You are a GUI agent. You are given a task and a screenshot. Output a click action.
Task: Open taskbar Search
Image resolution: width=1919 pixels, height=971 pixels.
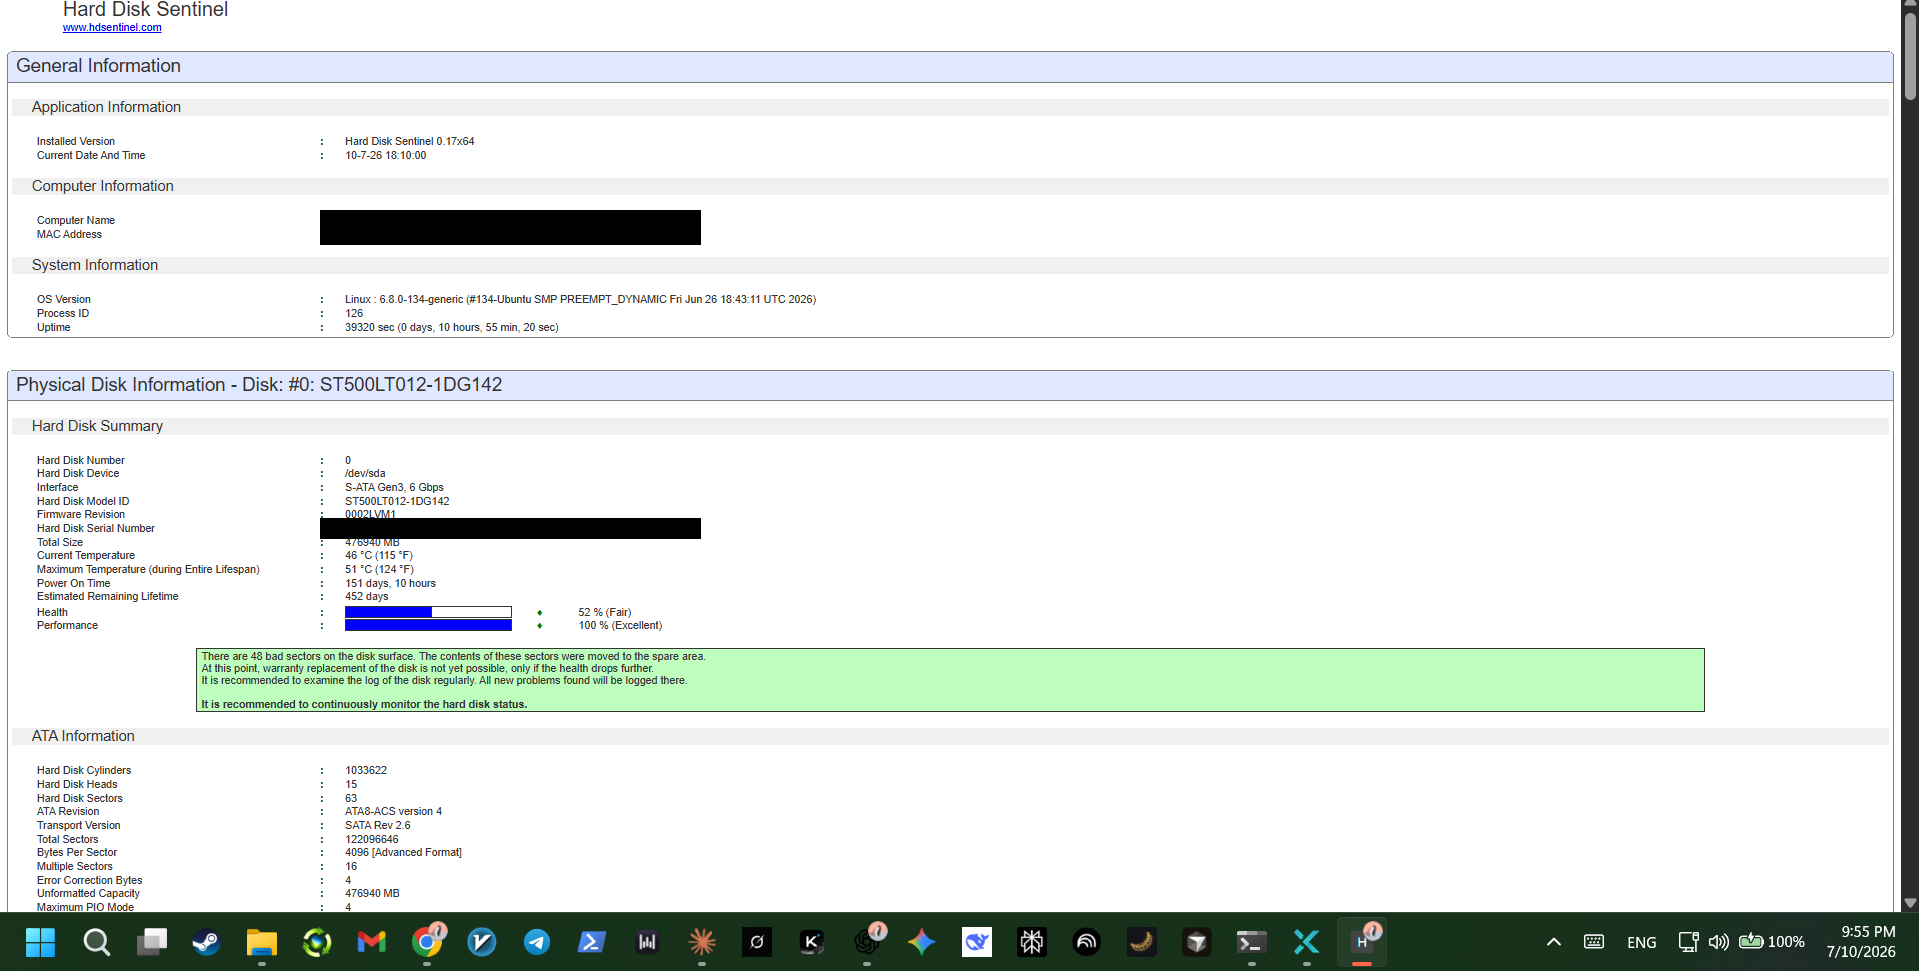coord(96,942)
